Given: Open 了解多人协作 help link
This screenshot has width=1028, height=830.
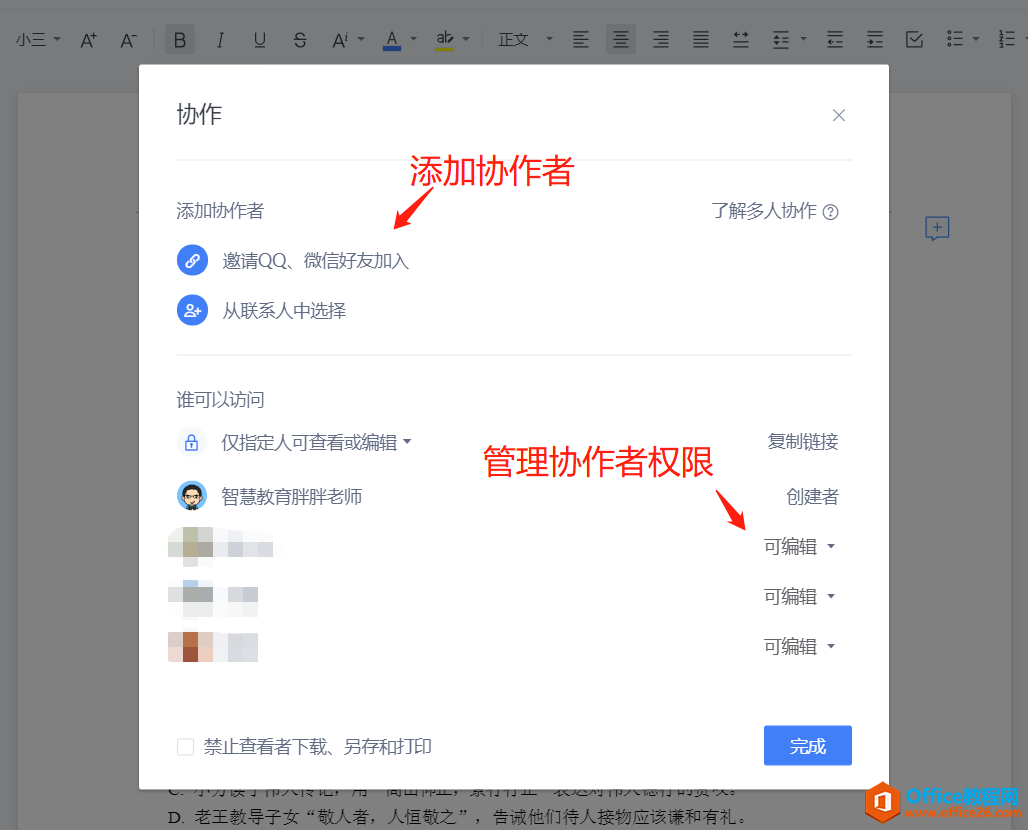Looking at the screenshot, I should [x=764, y=211].
